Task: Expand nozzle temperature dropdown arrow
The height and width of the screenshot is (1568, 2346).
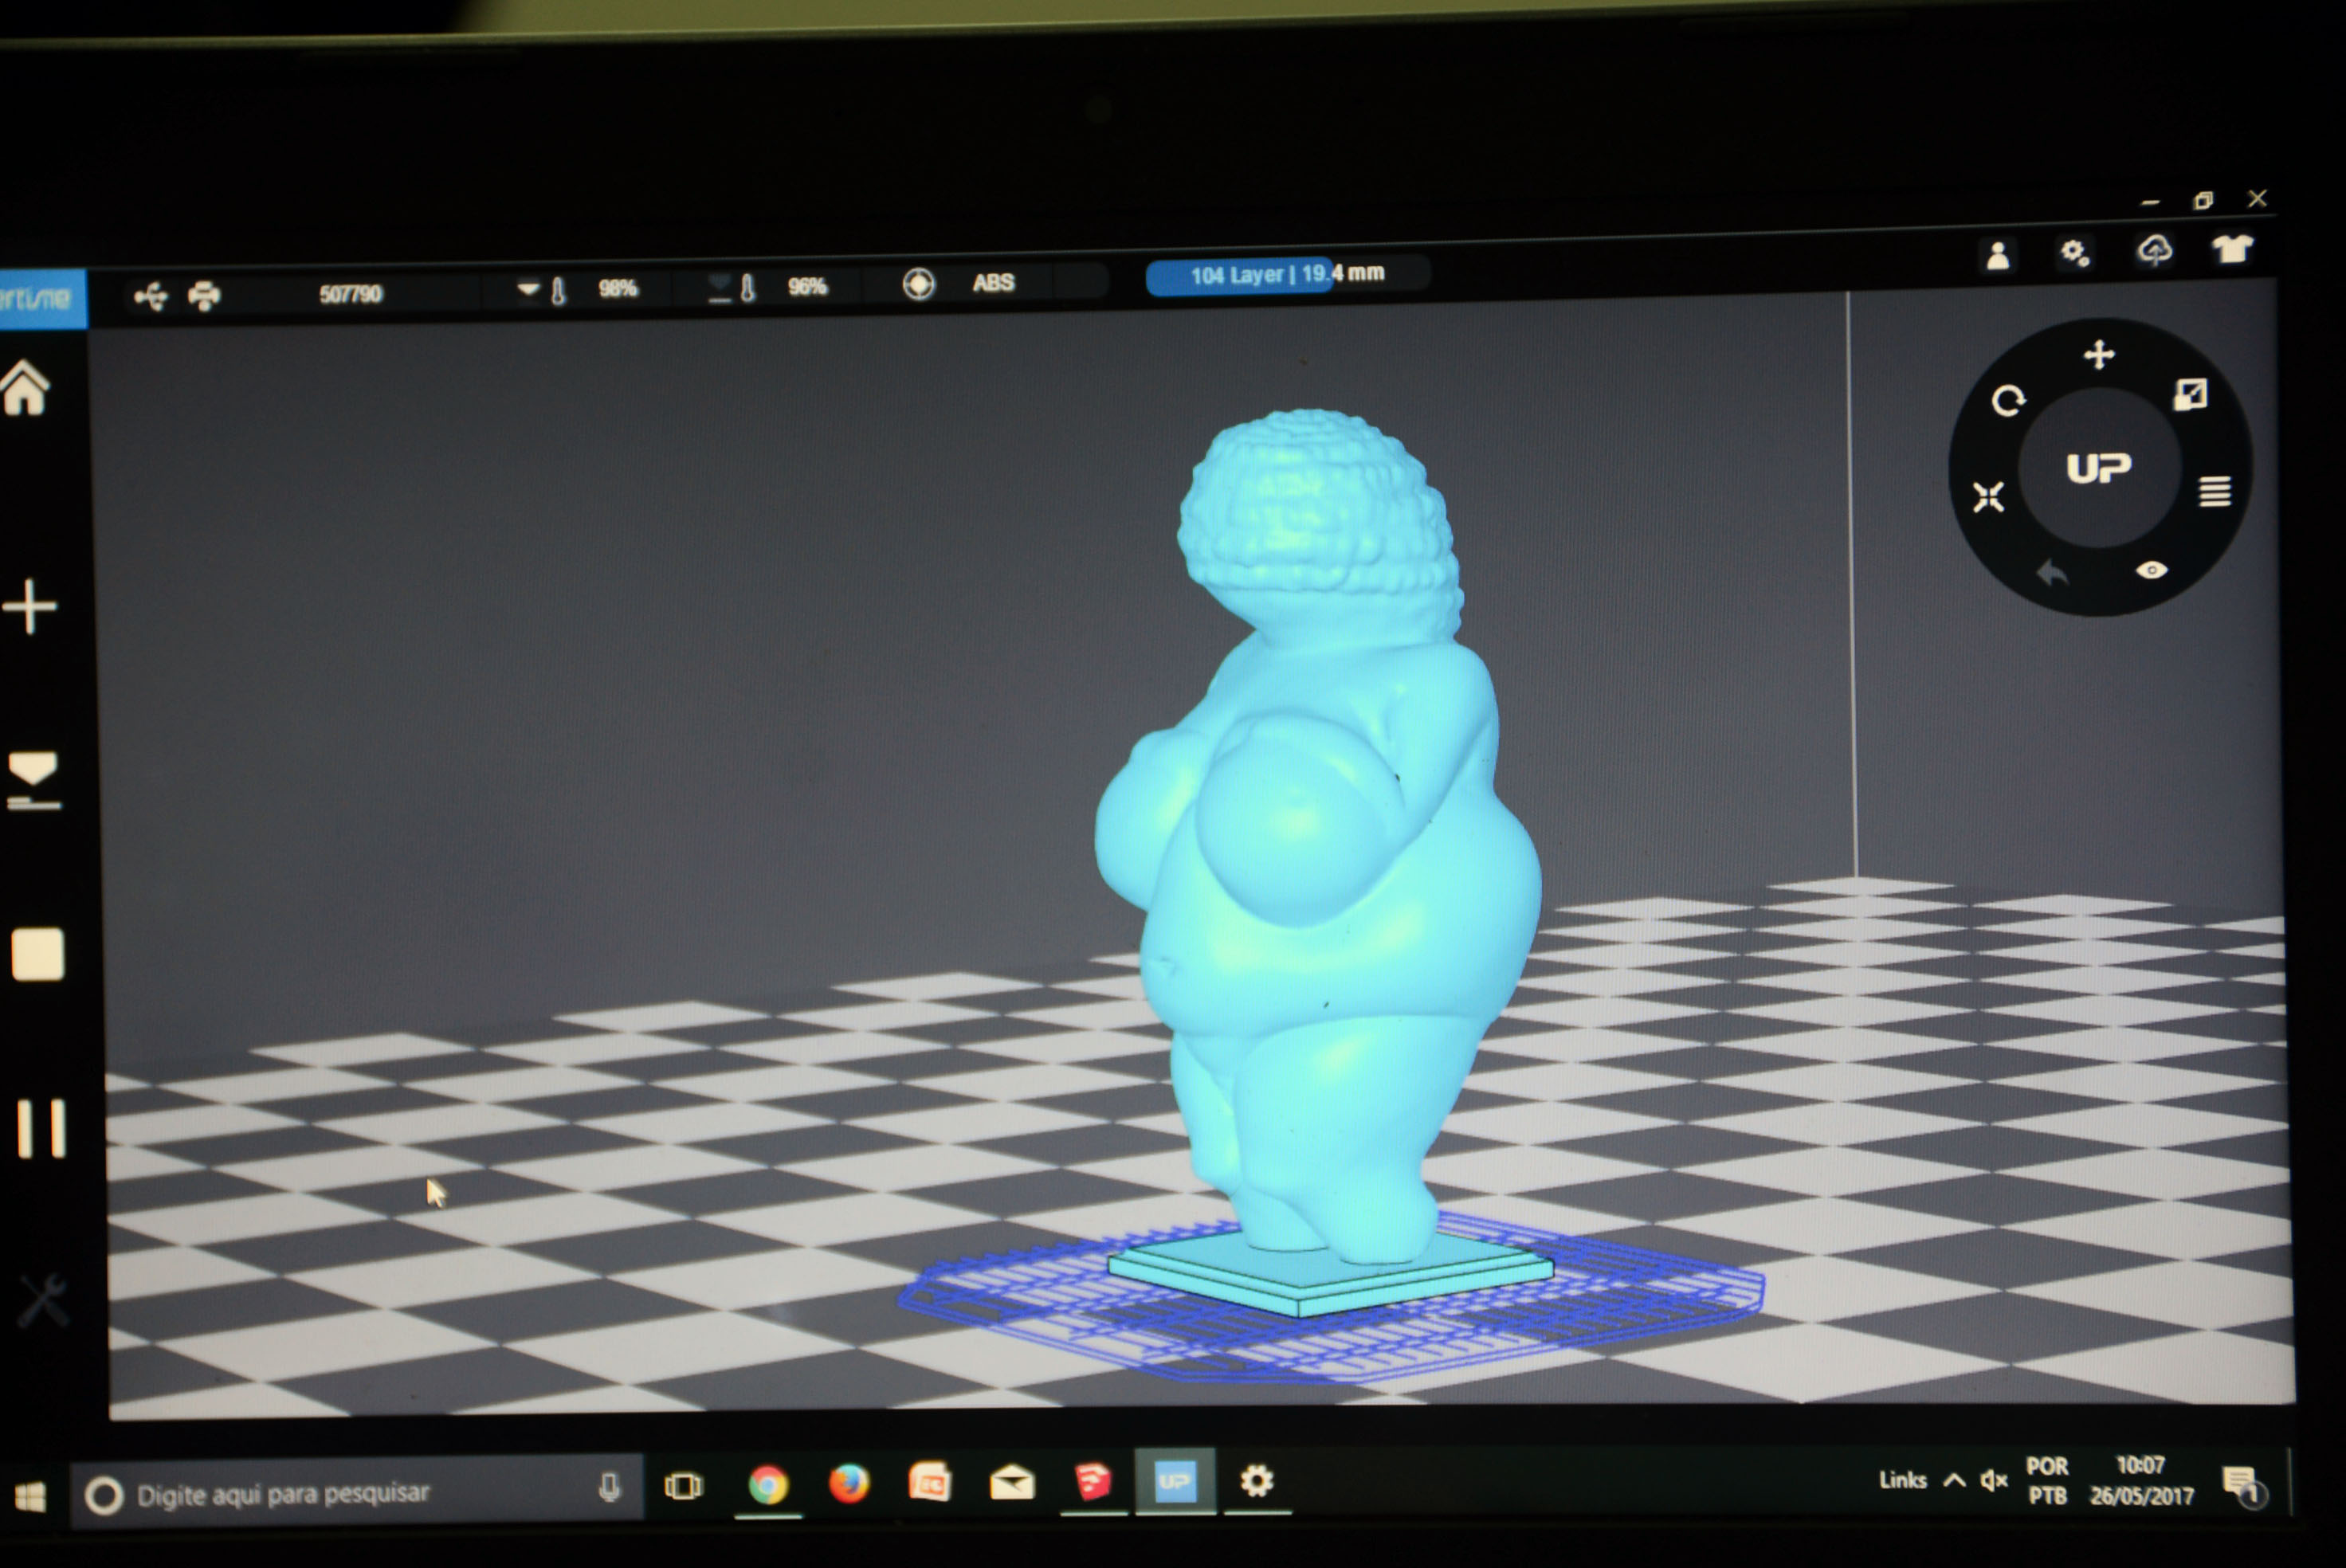Action: [528, 290]
